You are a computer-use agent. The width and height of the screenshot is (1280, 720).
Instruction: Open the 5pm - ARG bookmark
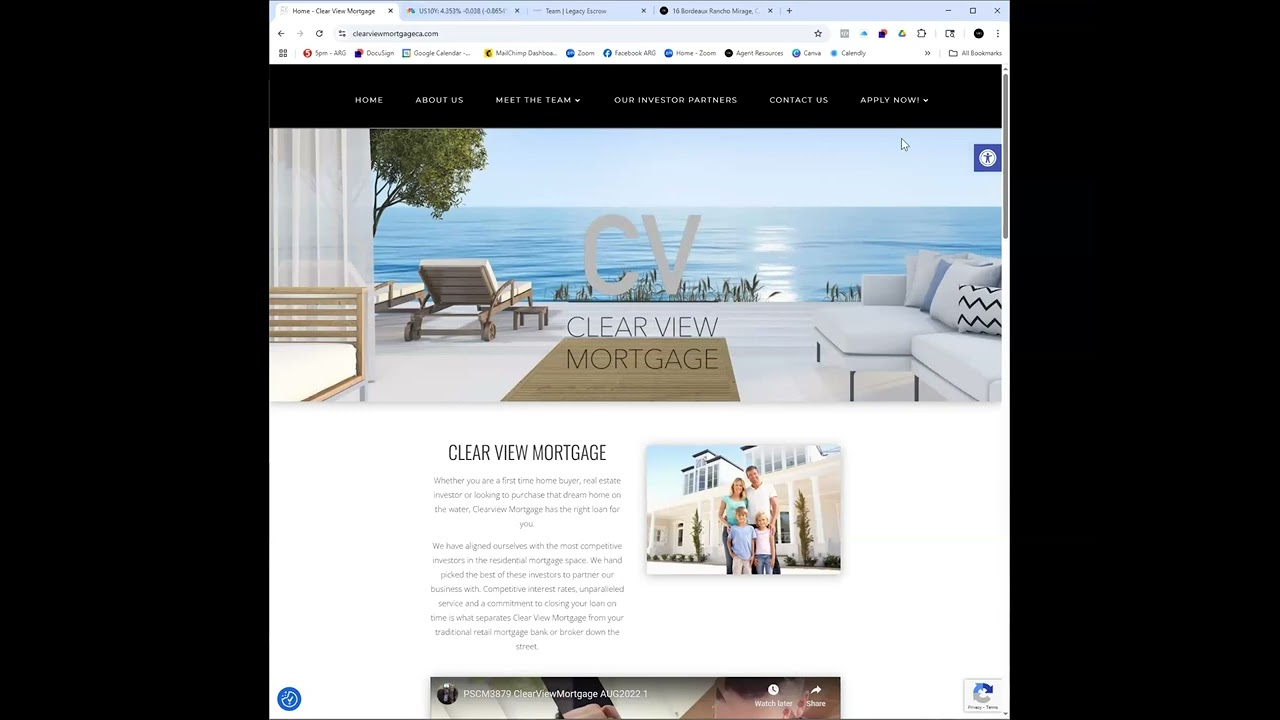(325, 53)
